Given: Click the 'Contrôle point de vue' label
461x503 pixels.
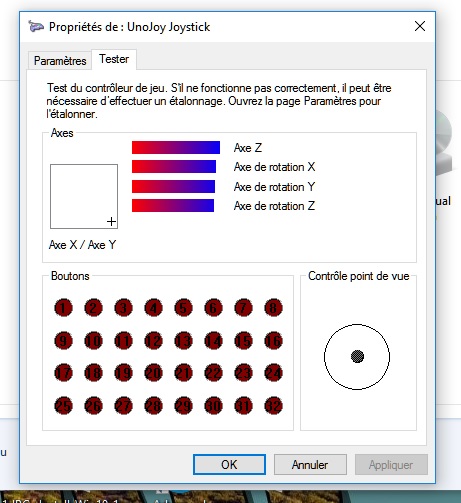Looking at the screenshot, I should (359, 276).
